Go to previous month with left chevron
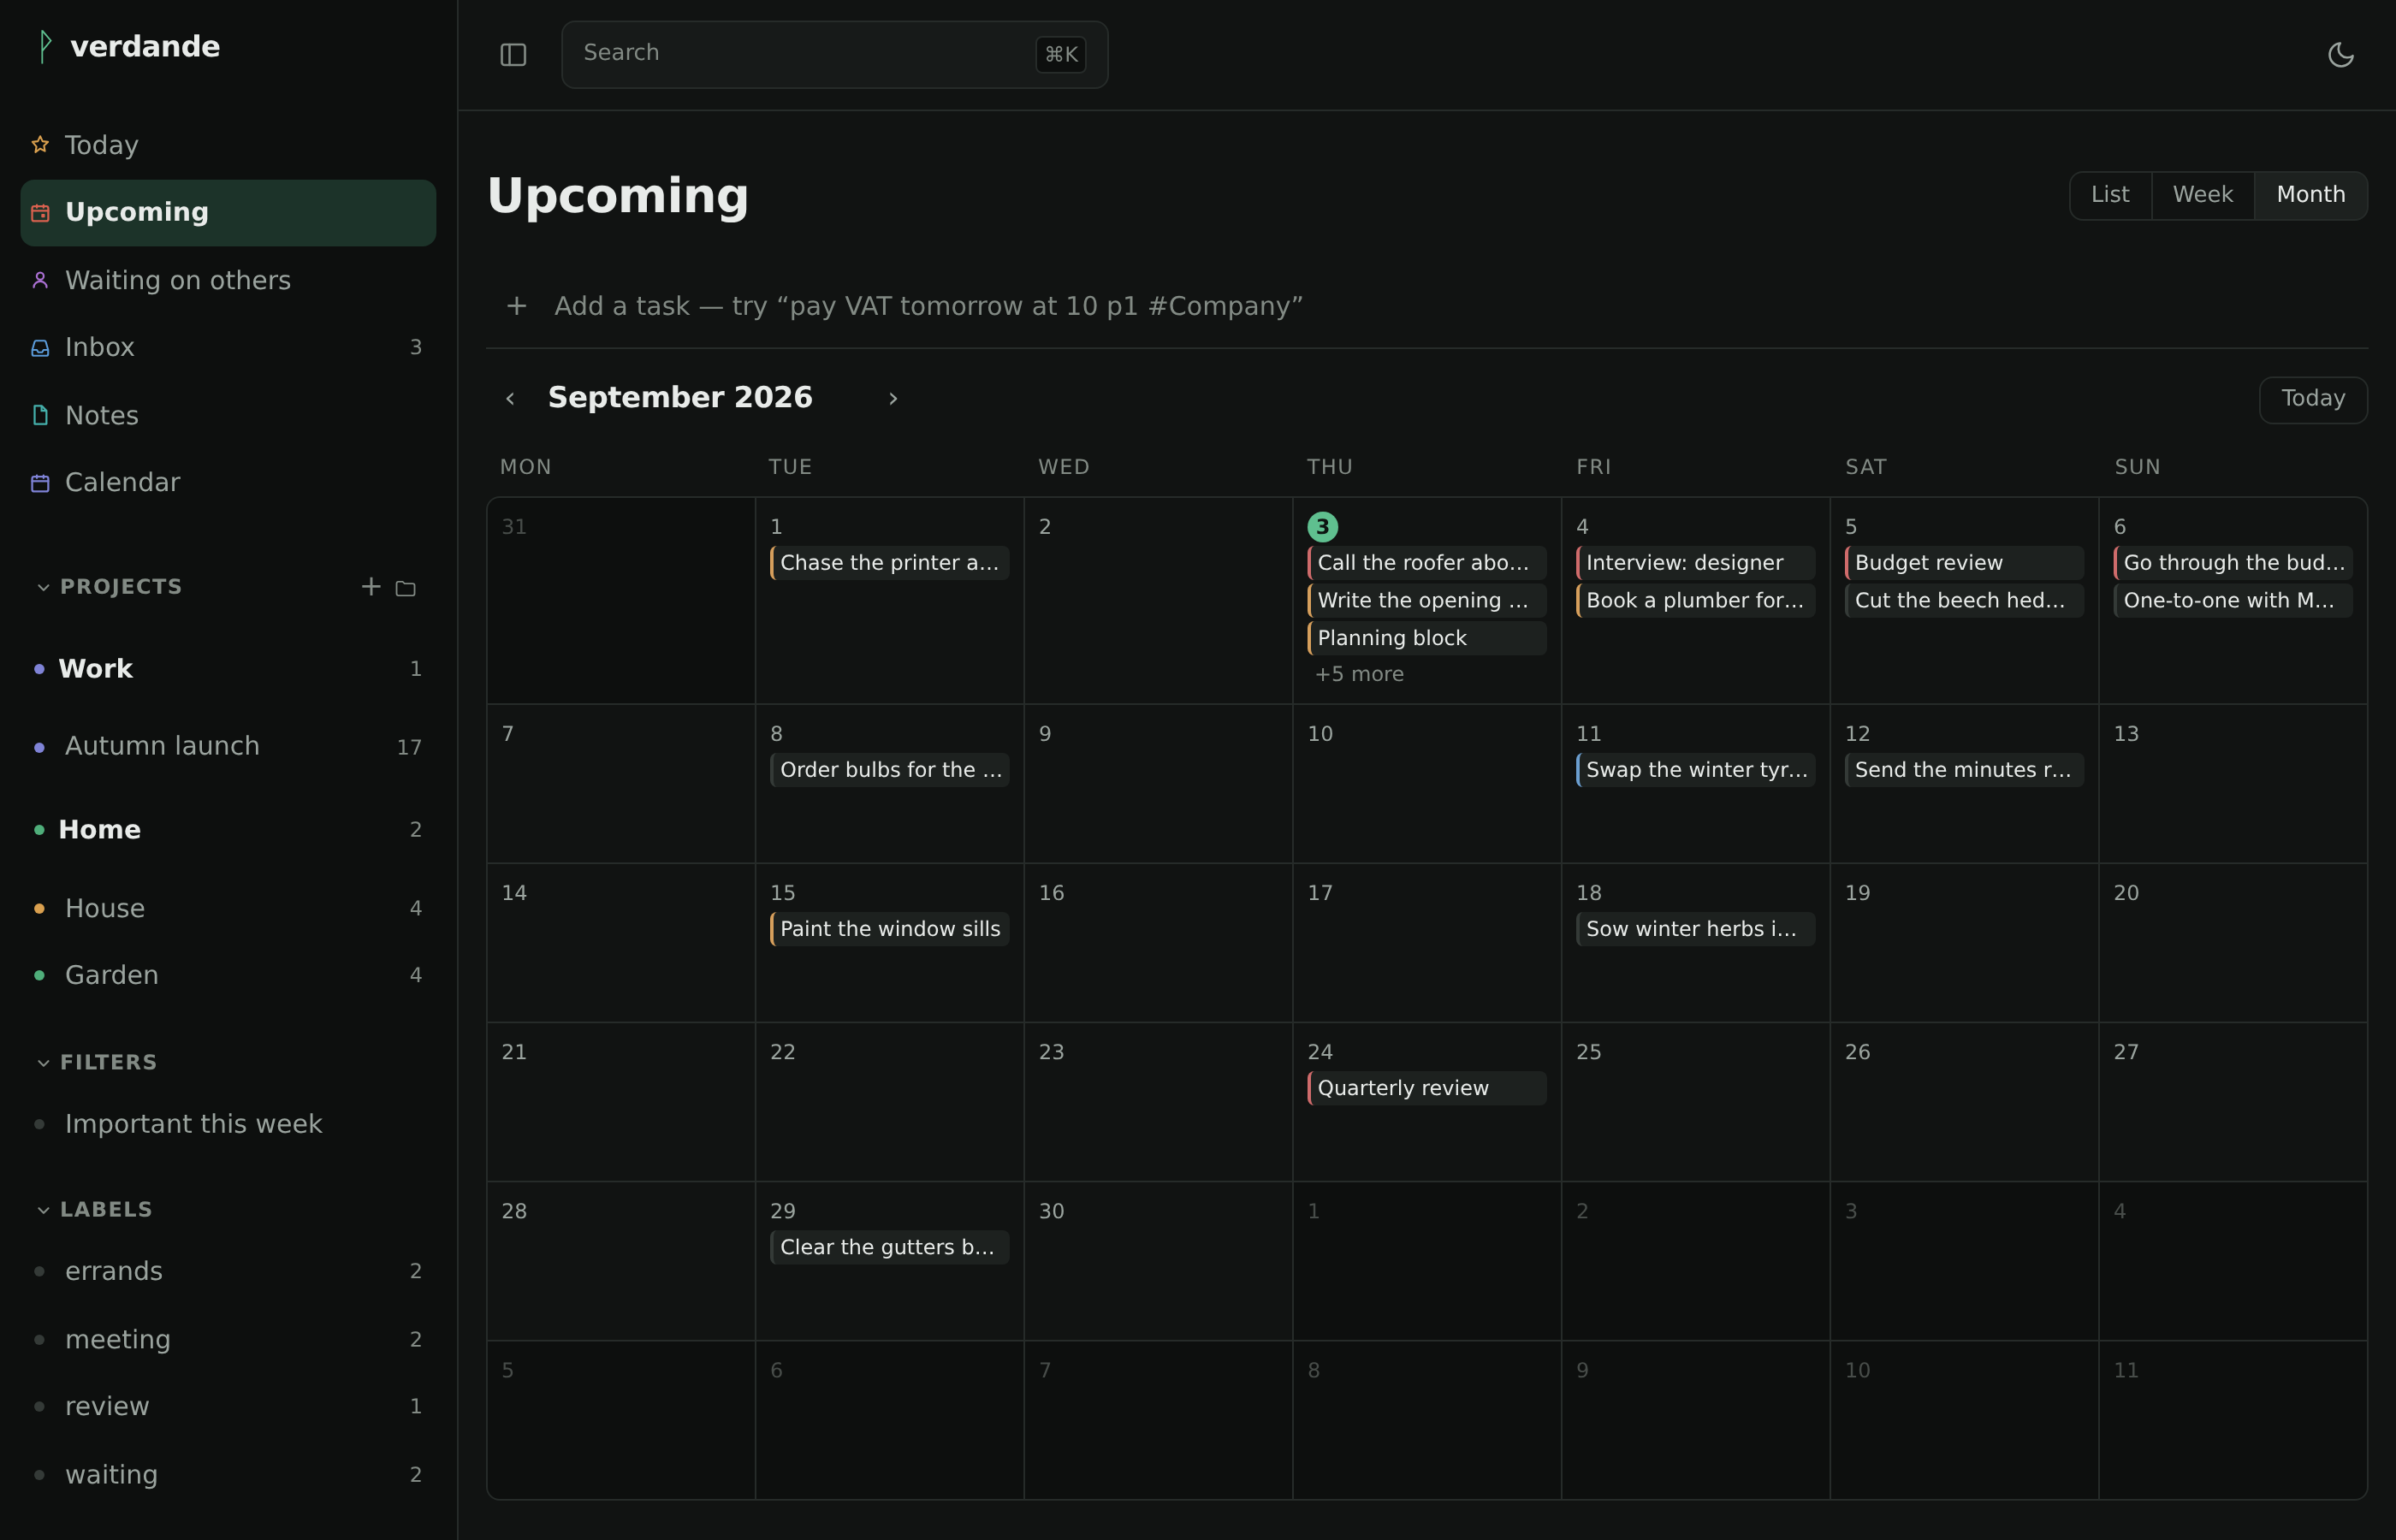This screenshot has height=1540, width=2396. 510,398
